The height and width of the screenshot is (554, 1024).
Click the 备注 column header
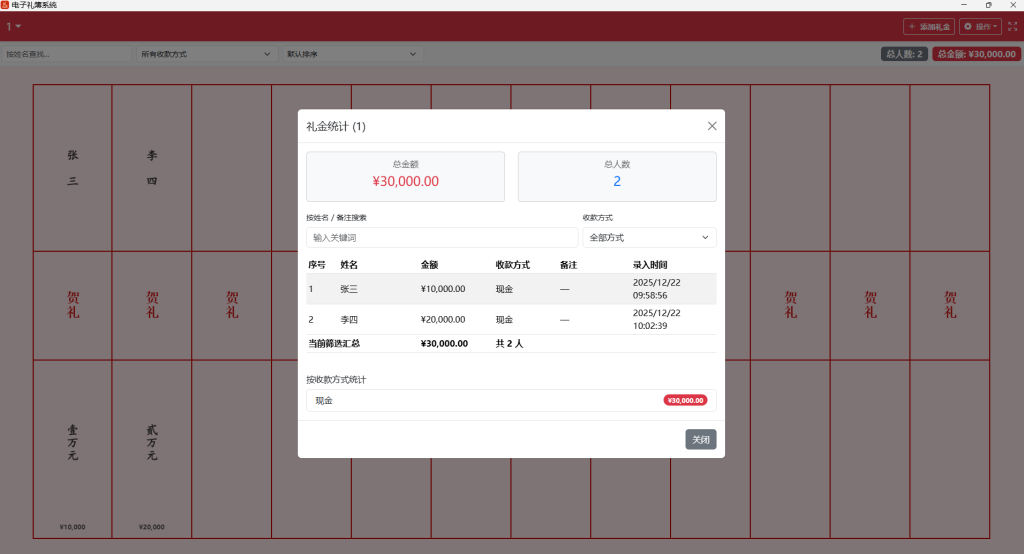[x=569, y=265]
